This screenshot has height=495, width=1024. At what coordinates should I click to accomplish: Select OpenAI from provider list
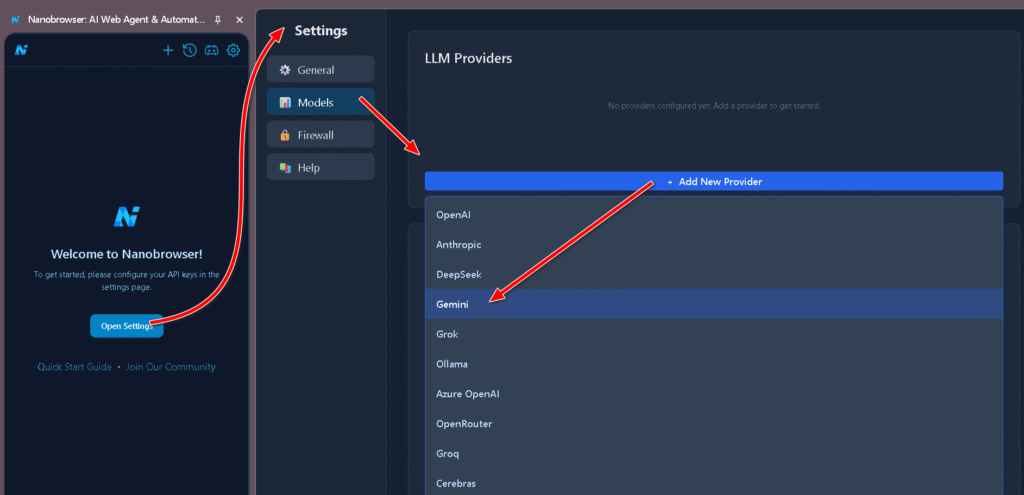click(x=714, y=215)
